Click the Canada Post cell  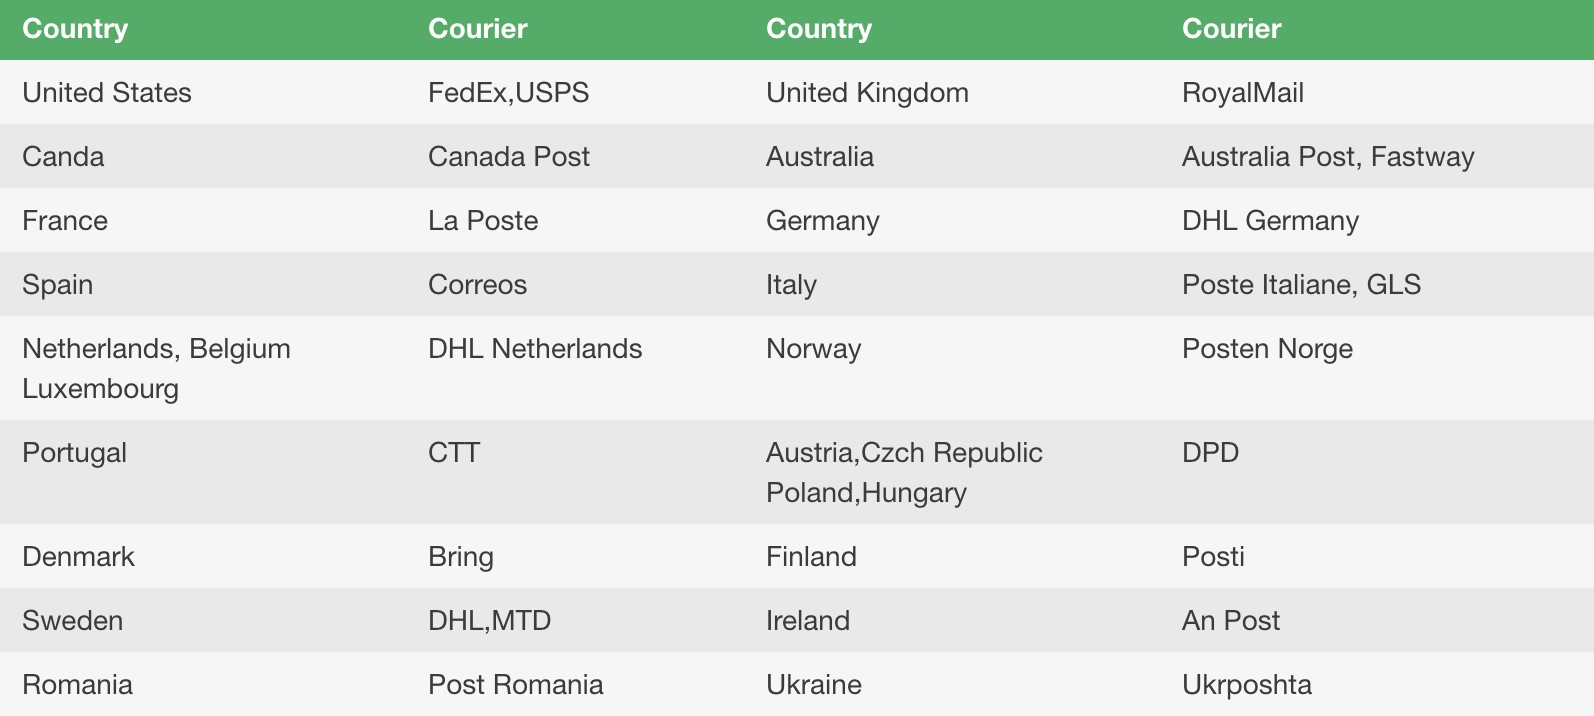(x=509, y=157)
